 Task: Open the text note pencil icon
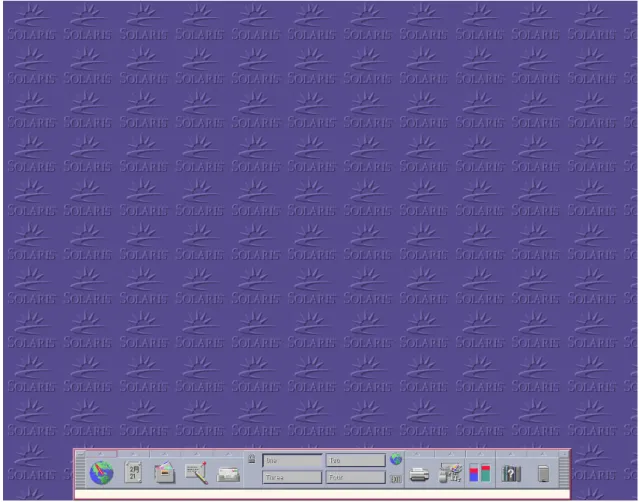pos(196,473)
